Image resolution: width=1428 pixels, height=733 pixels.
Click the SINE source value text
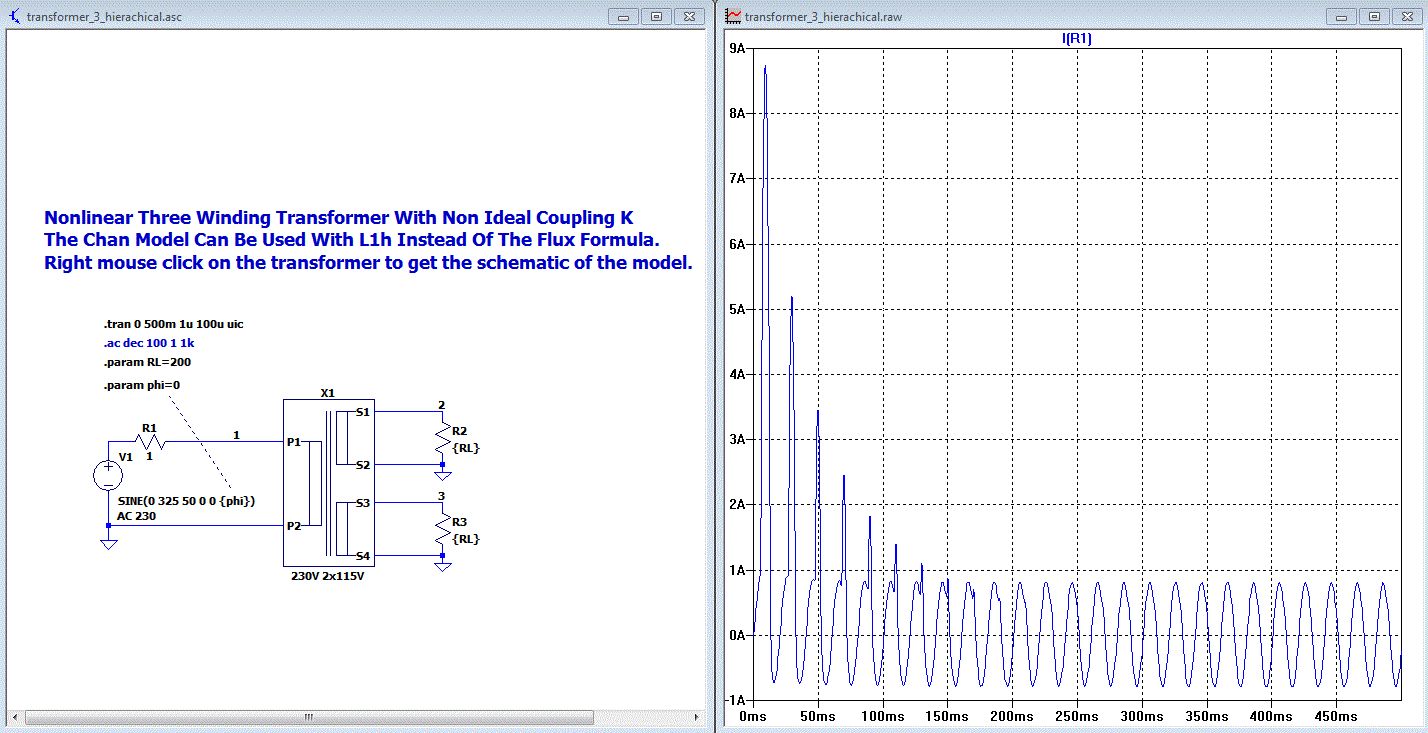(187, 500)
